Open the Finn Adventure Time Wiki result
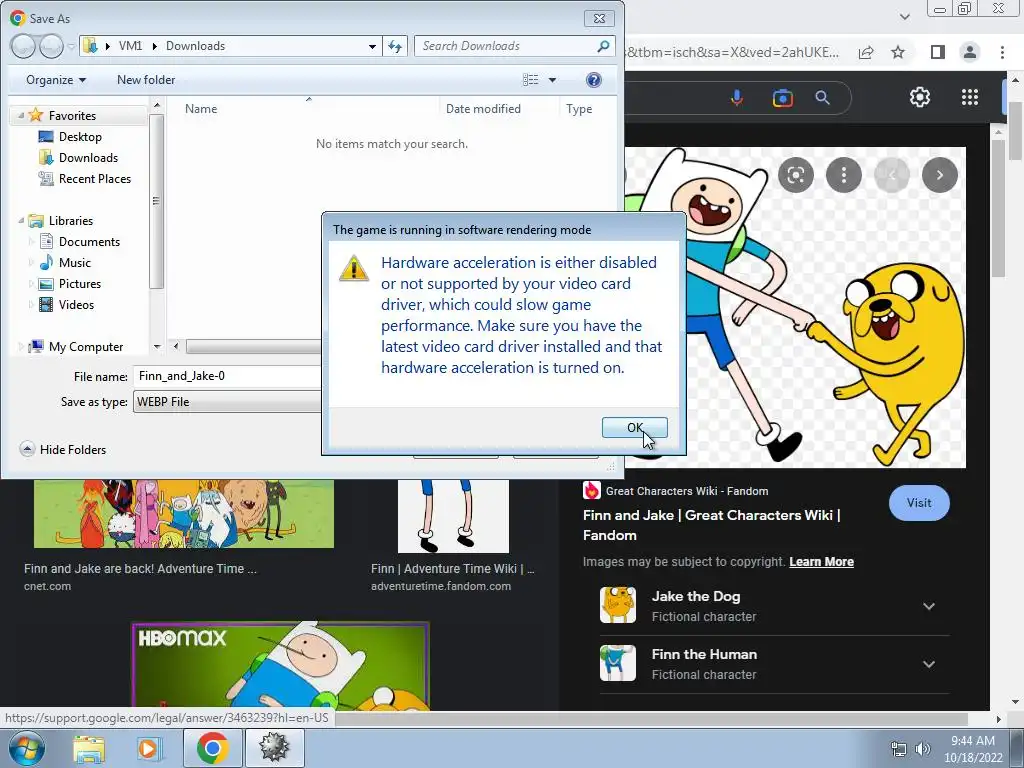 453,569
